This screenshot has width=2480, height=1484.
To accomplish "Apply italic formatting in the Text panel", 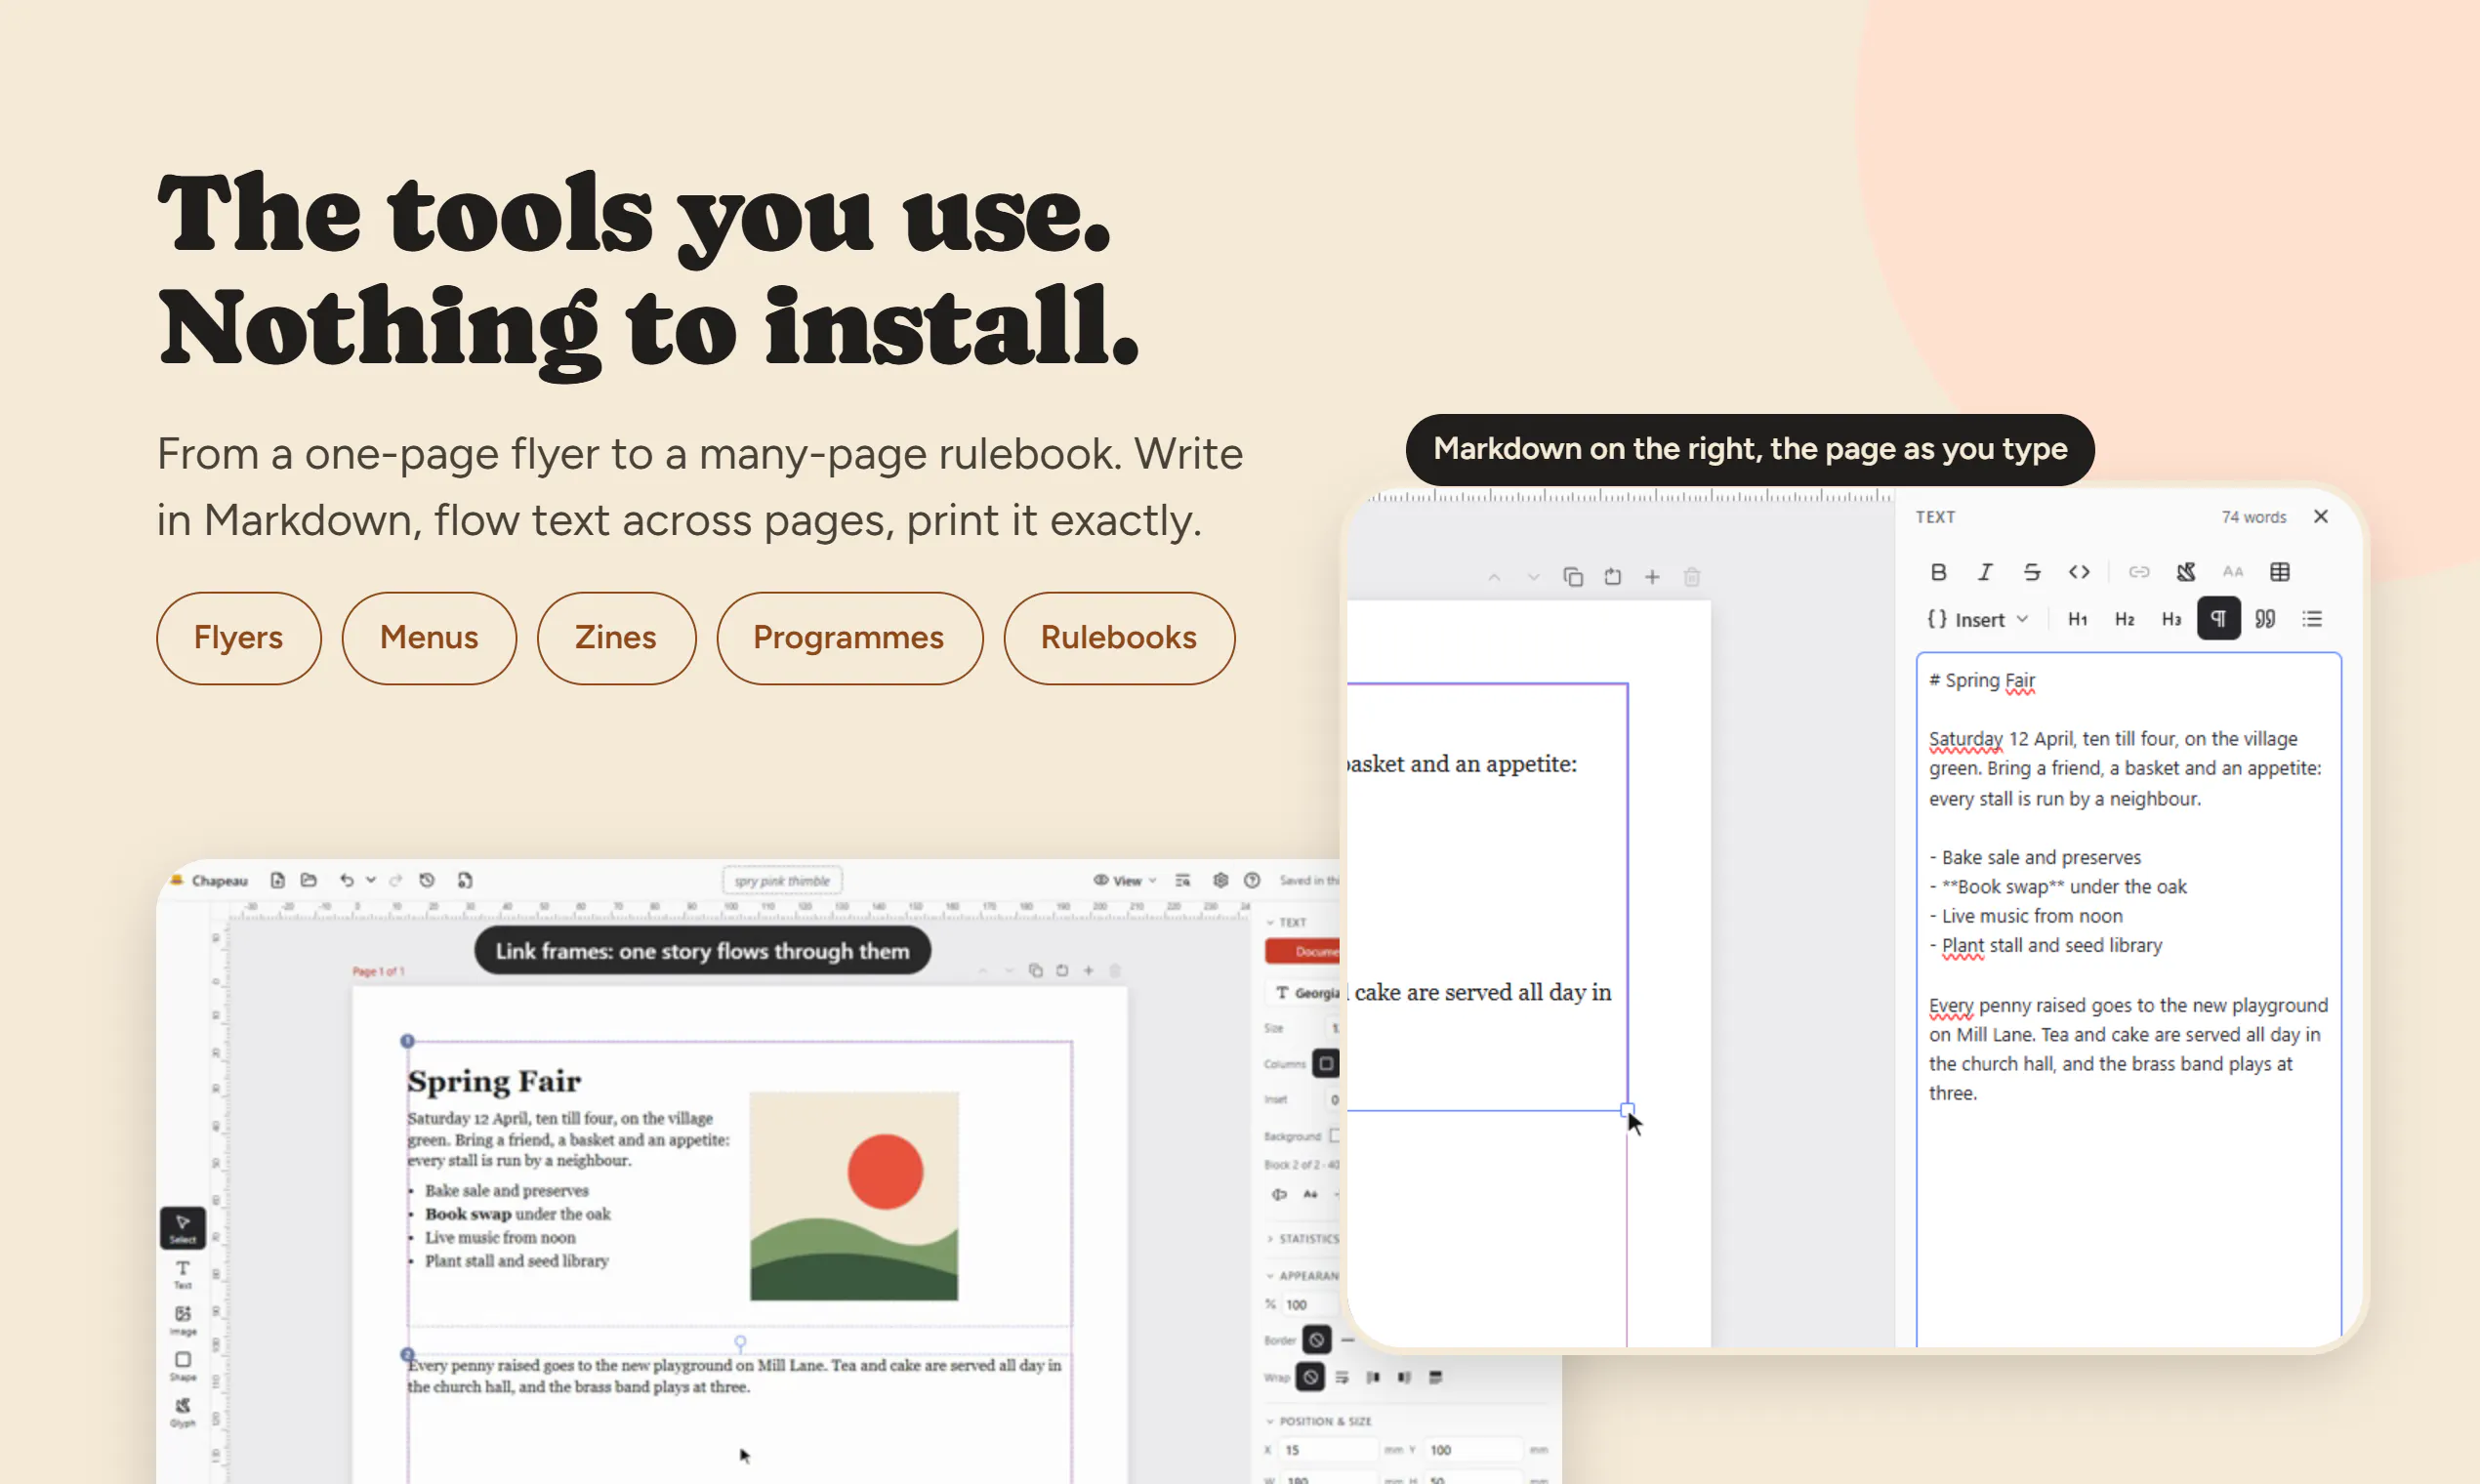I will pos(1985,572).
